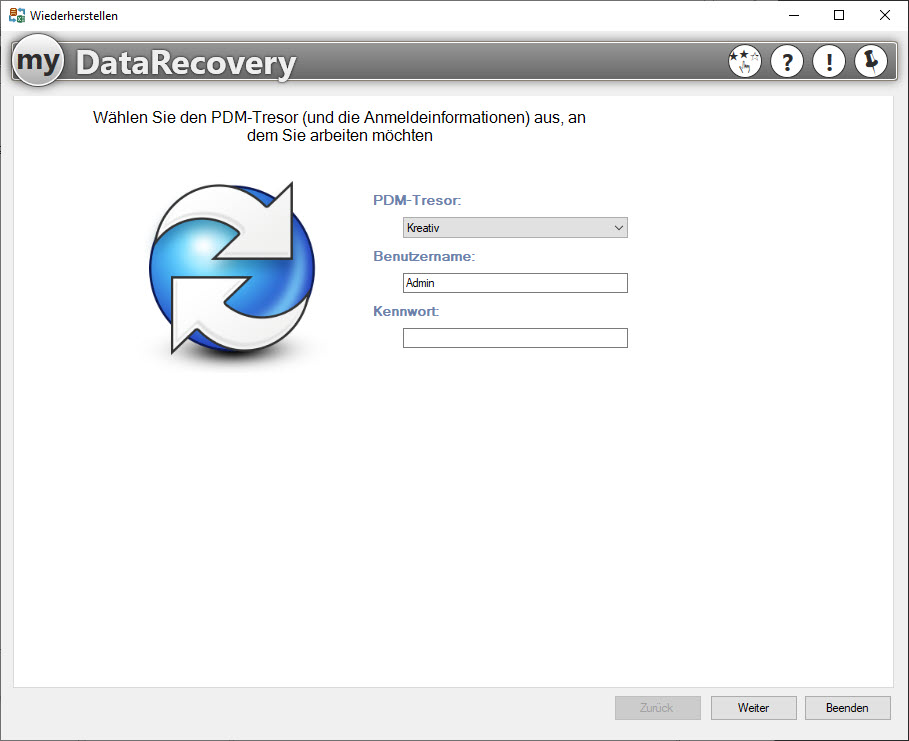Click the star rating icon in header
The height and width of the screenshot is (741, 909).
coord(745,61)
